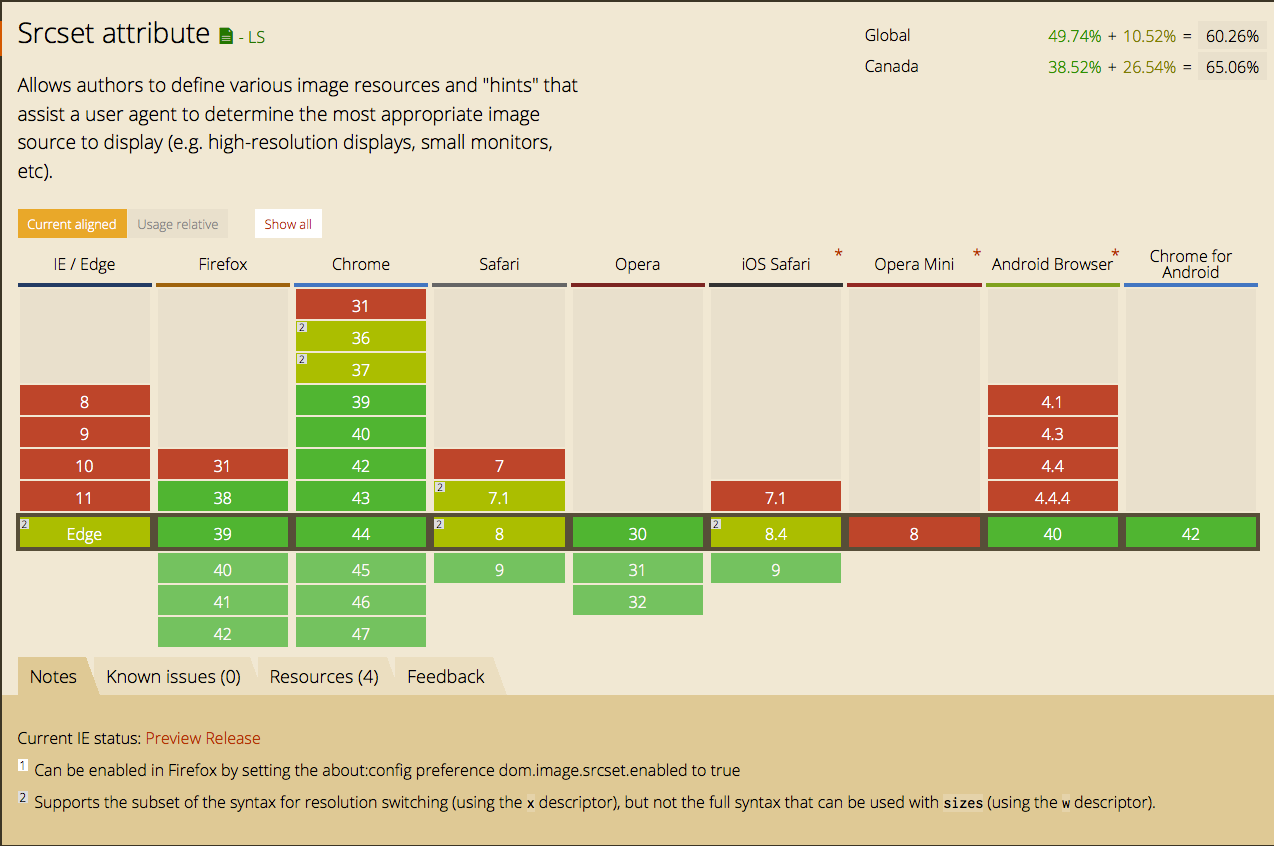
Task: Click the Chrome 43 version cell
Action: pos(361,497)
